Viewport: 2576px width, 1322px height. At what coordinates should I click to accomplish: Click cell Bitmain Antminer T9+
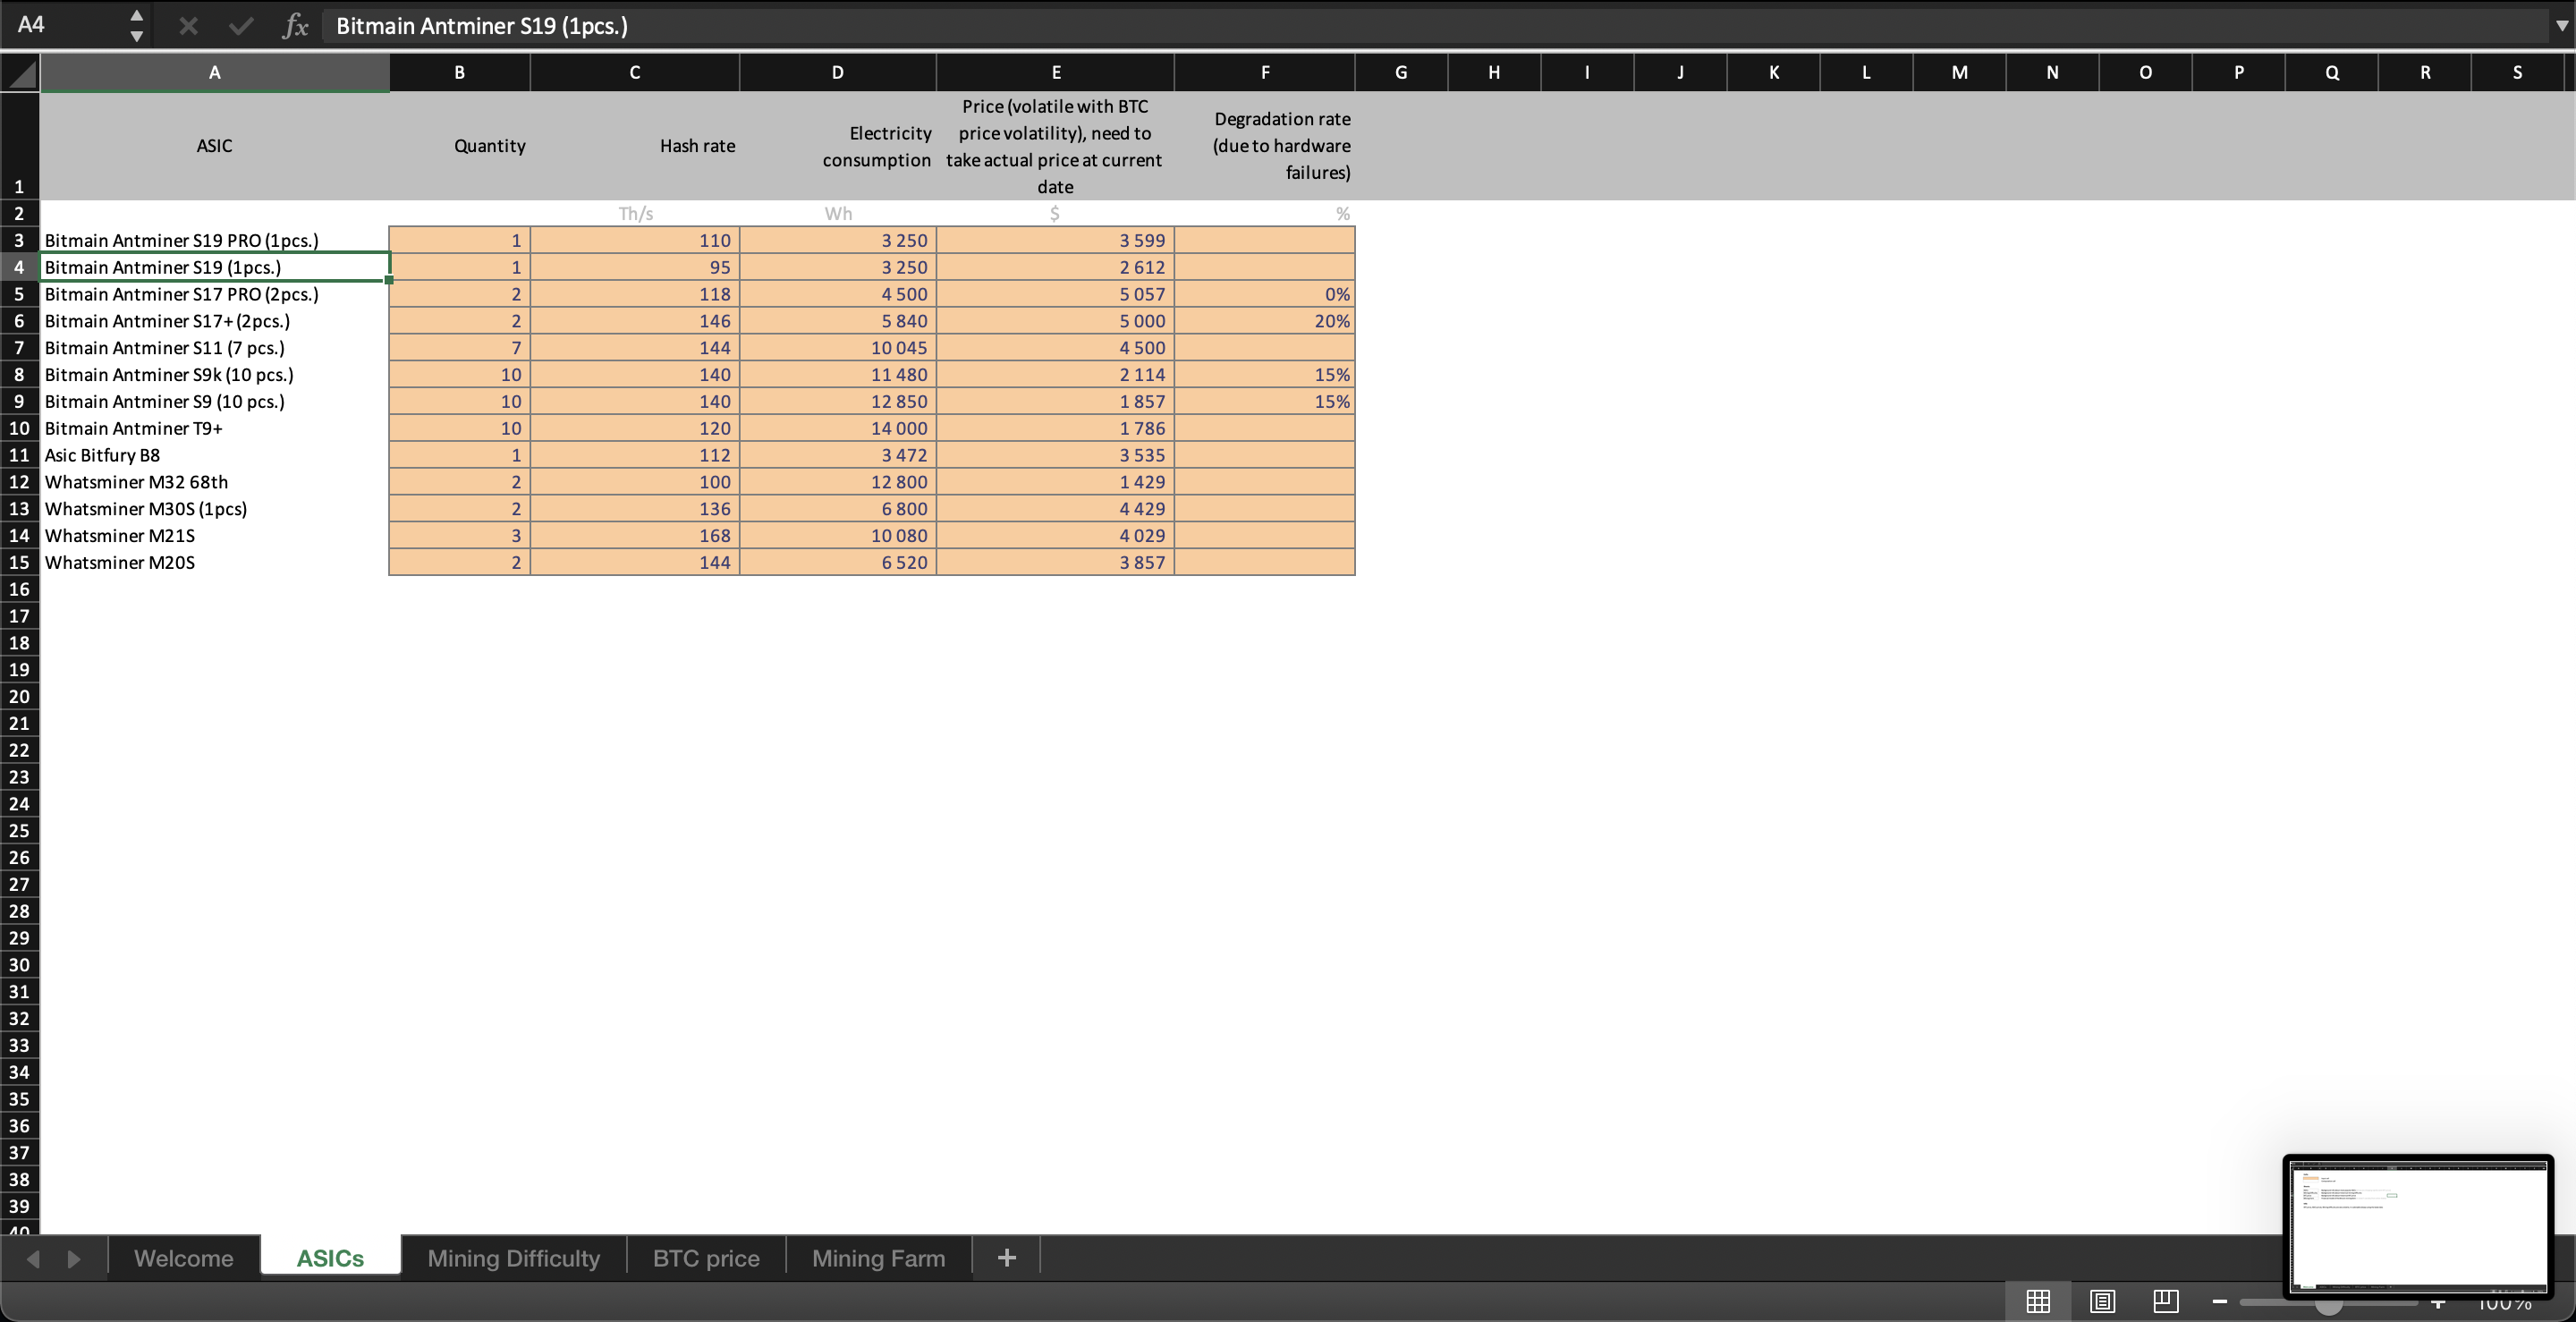click(214, 428)
